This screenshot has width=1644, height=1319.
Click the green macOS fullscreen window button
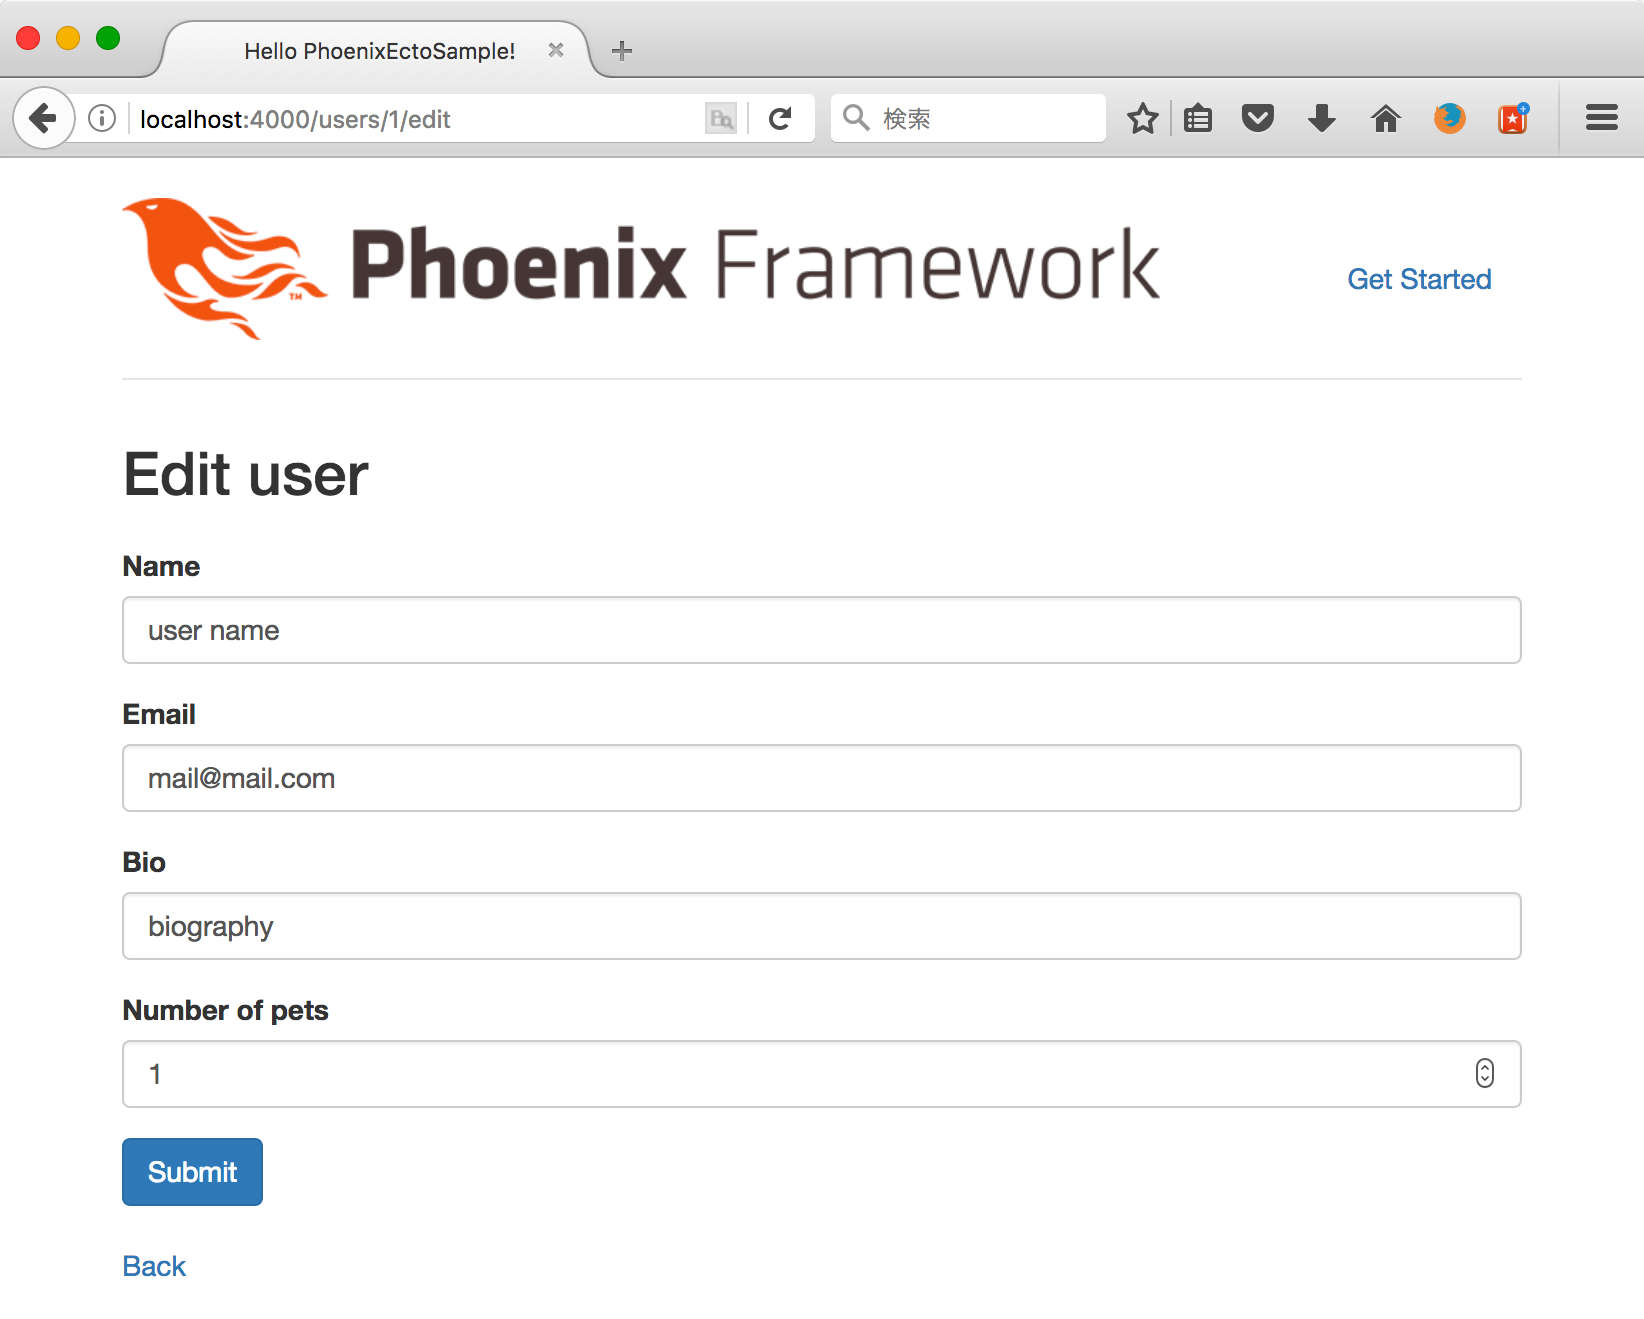coord(108,38)
